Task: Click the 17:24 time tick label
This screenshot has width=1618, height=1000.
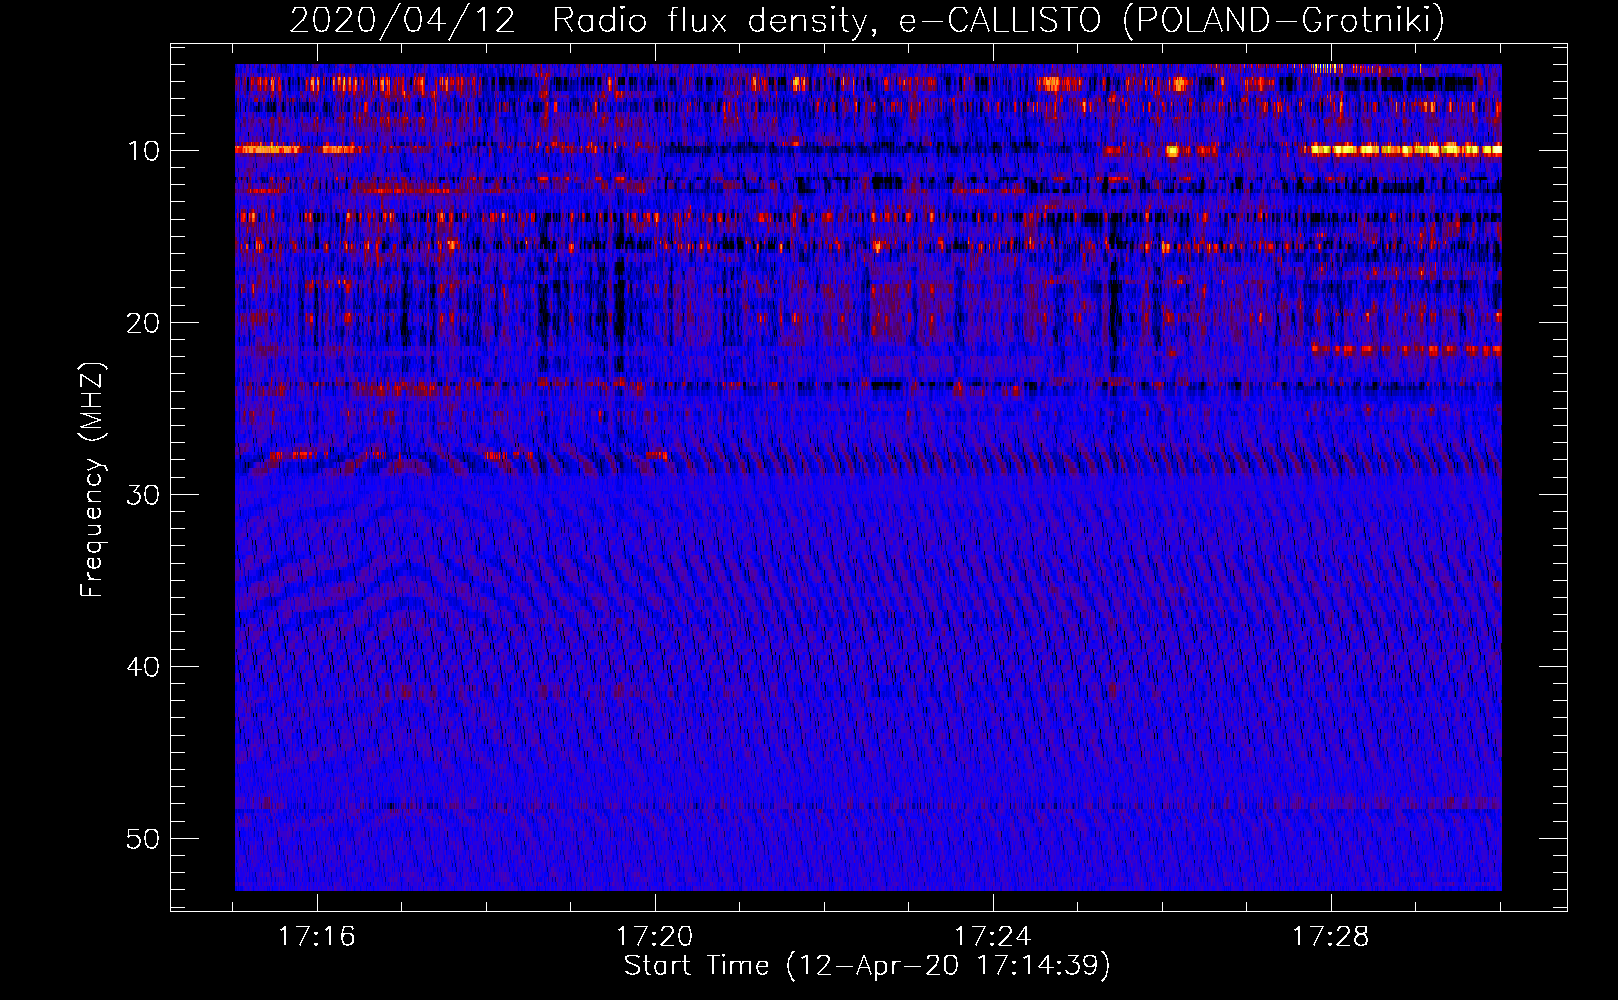Action: click(x=993, y=937)
